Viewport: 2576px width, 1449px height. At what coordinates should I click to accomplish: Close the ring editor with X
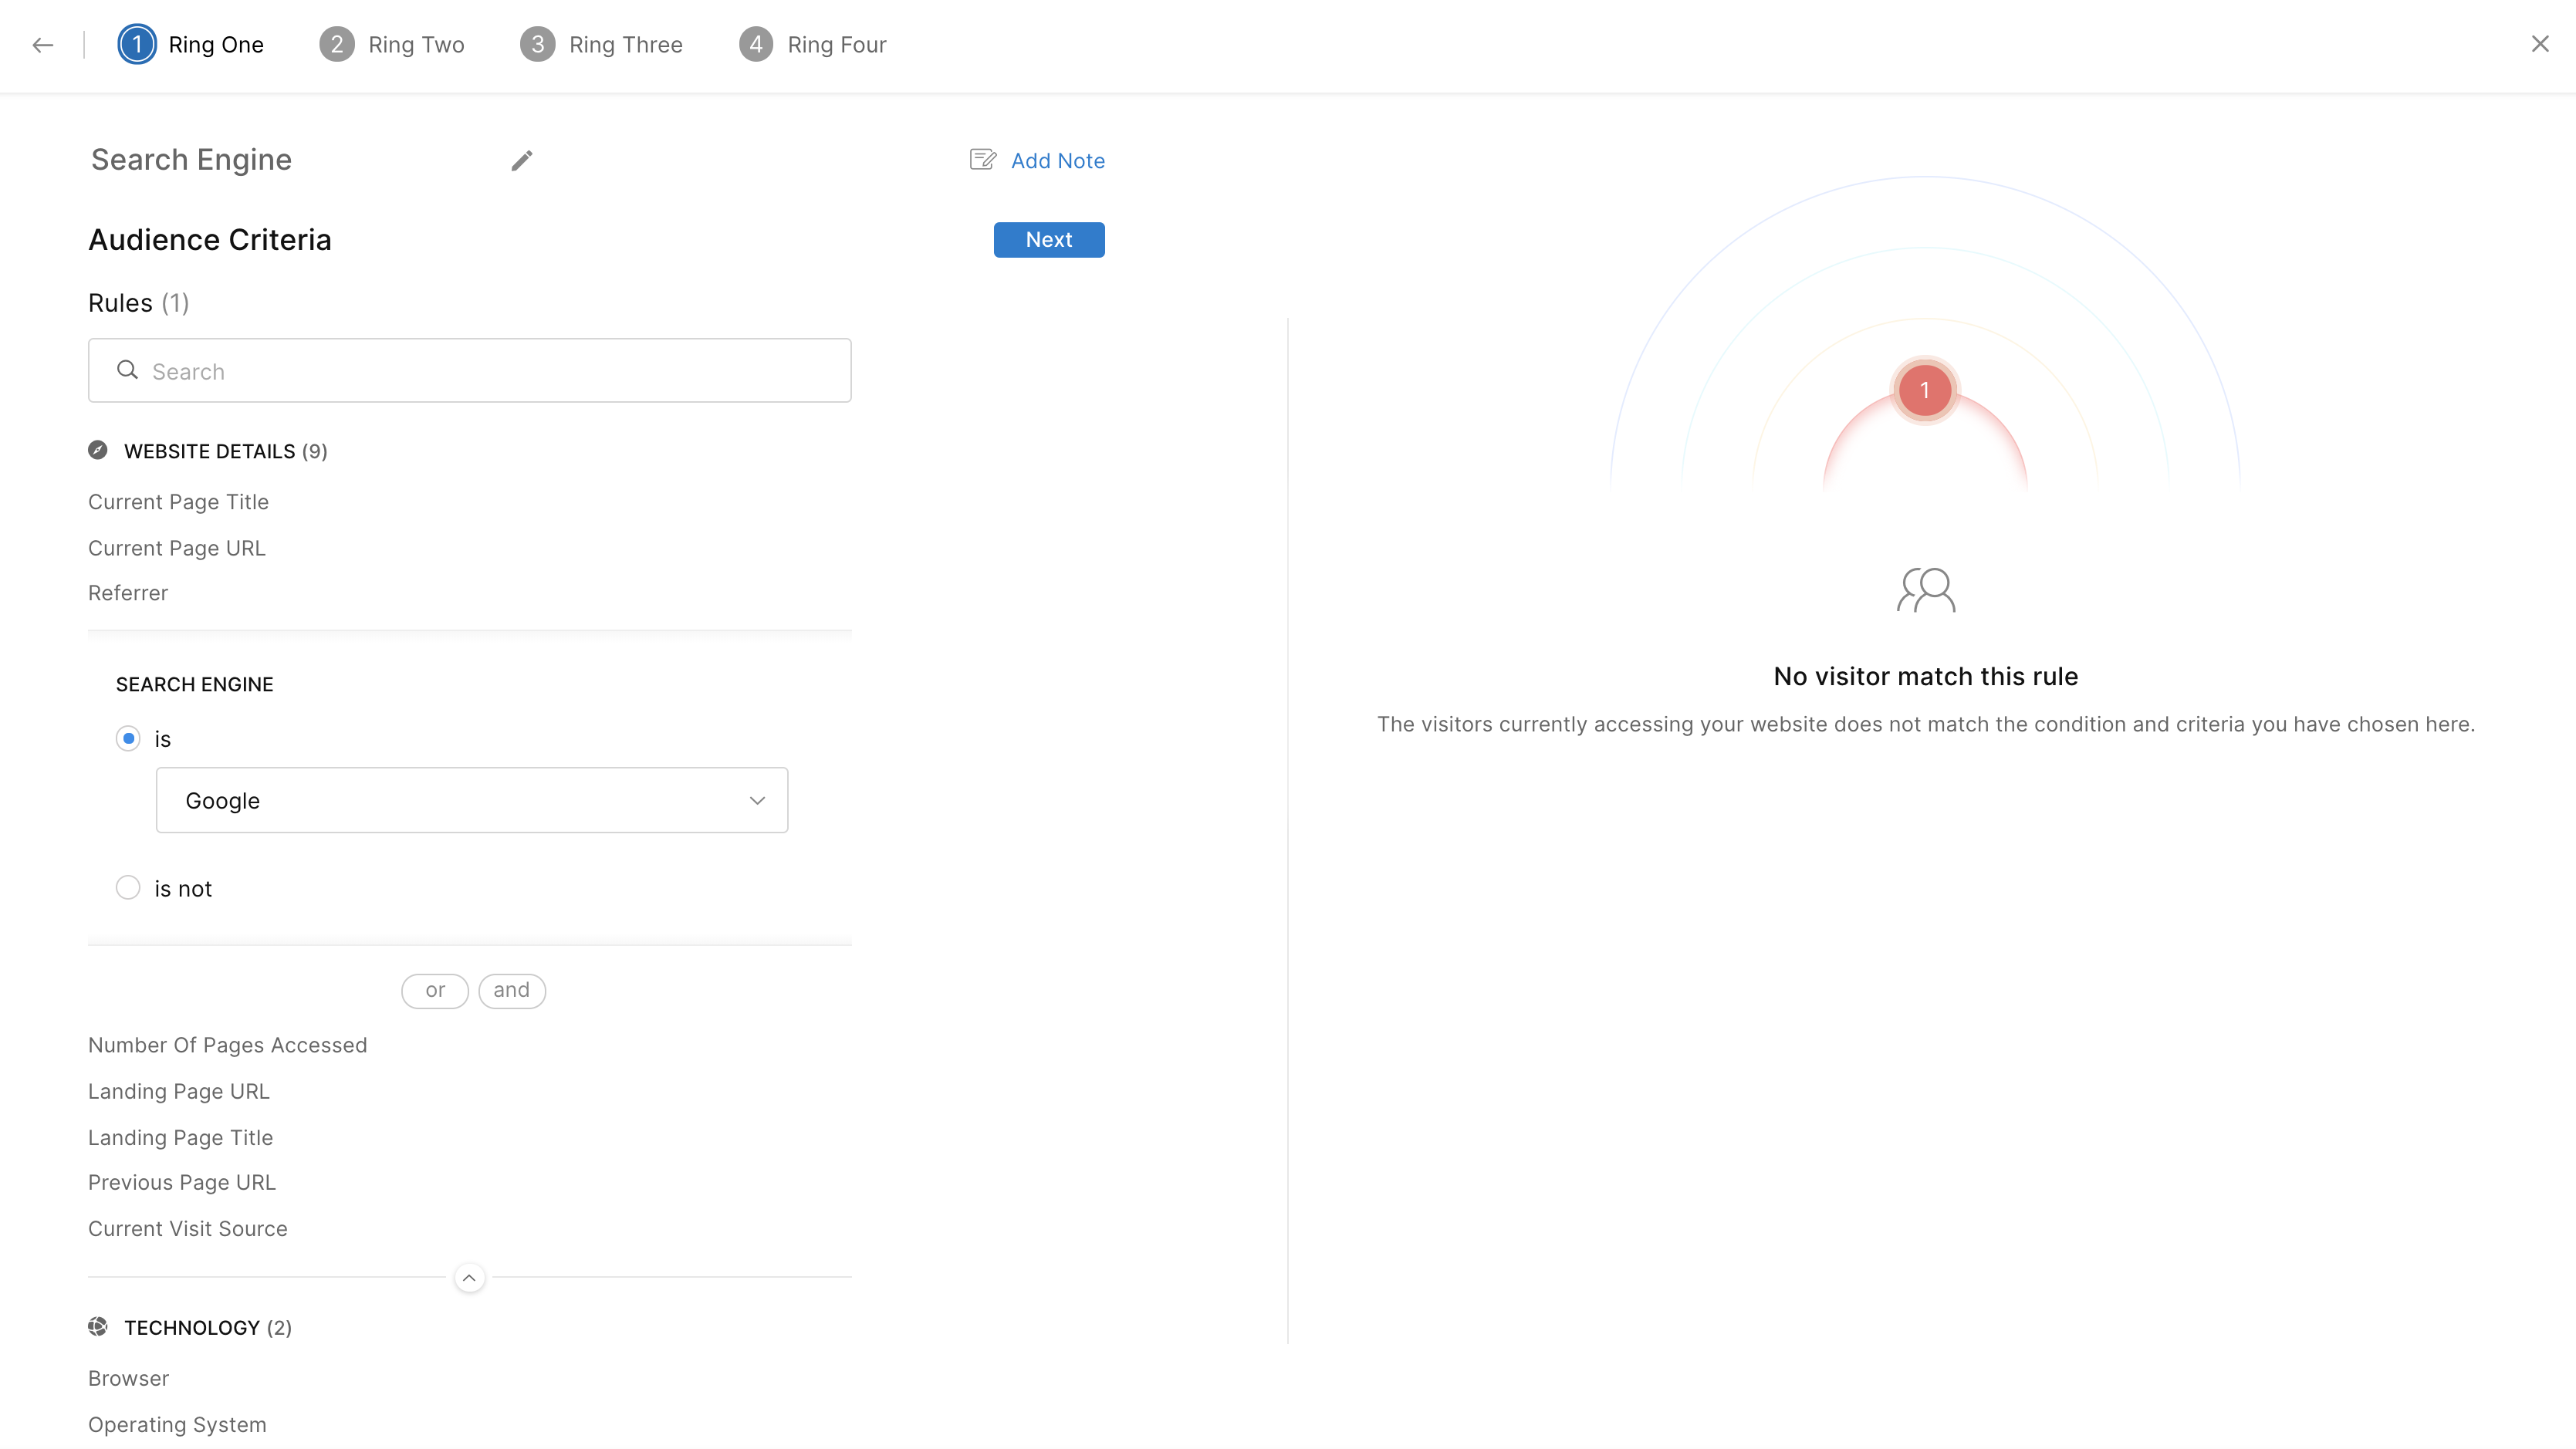[2540, 44]
